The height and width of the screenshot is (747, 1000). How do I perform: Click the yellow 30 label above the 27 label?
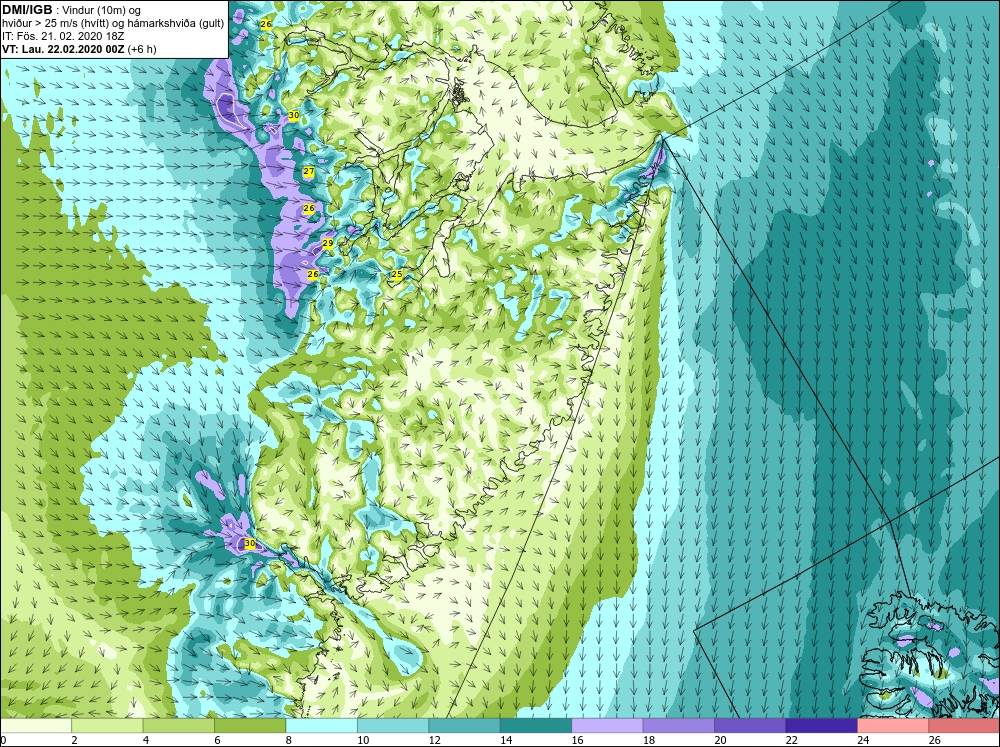[x=293, y=115]
